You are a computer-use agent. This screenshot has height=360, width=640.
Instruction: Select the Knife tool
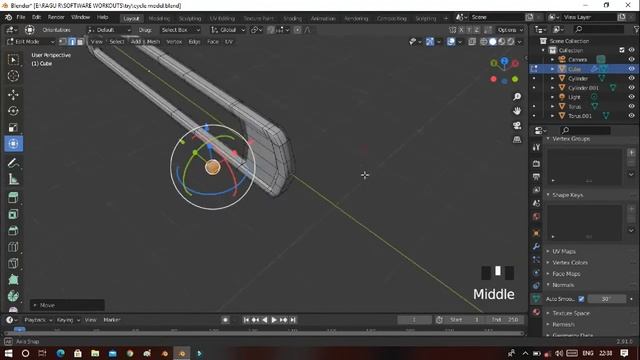[13, 263]
